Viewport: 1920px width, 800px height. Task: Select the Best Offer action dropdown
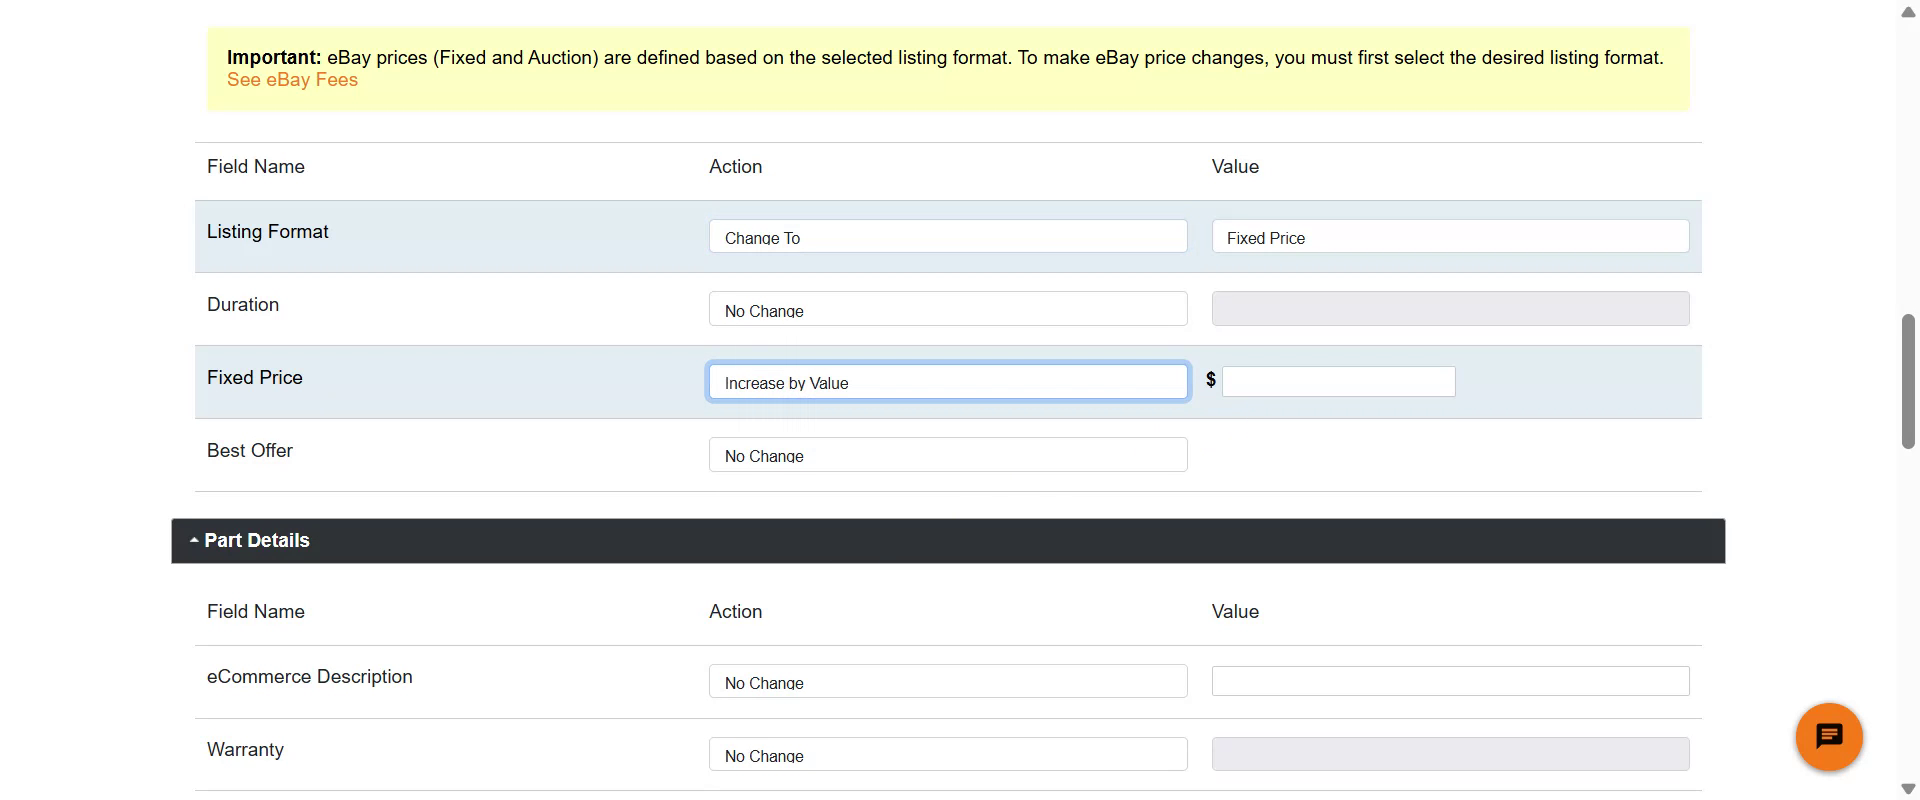(x=947, y=455)
